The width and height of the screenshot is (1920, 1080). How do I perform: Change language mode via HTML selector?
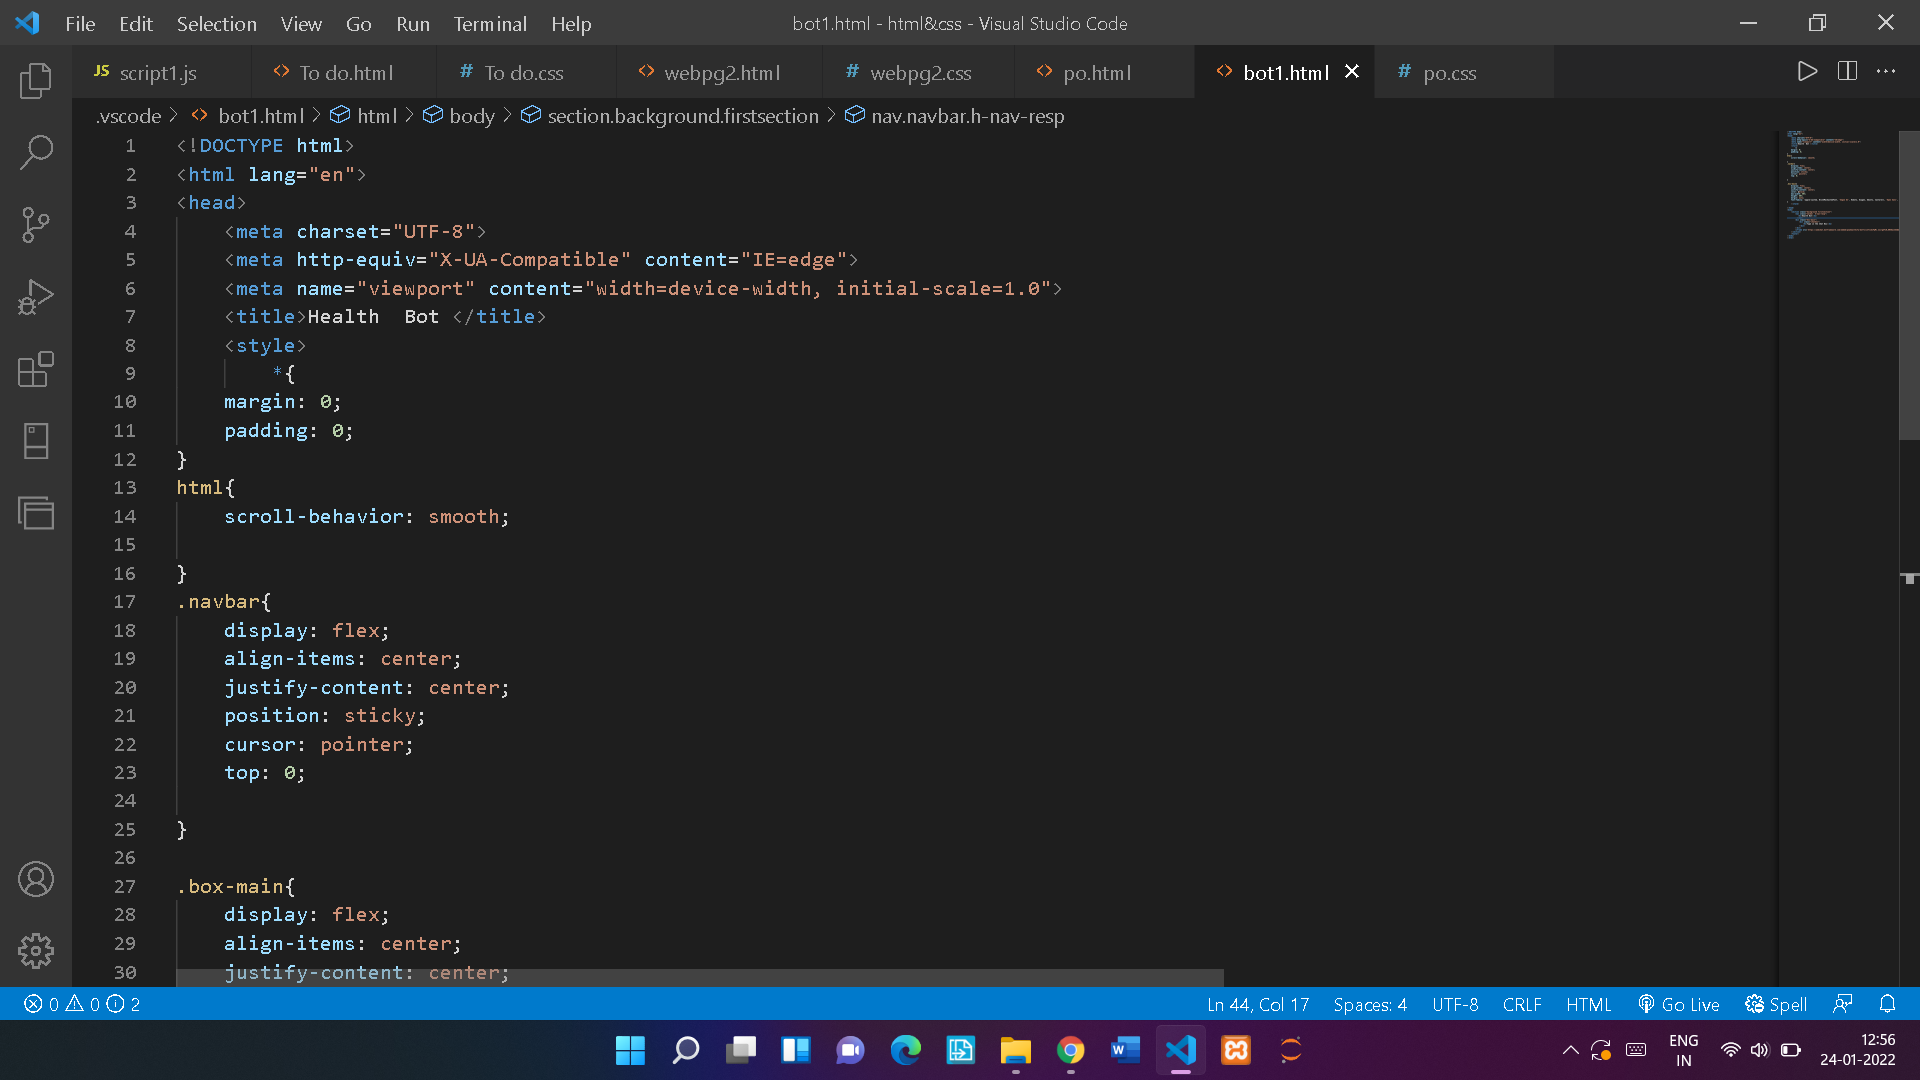pyautogui.click(x=1589, y=1004)
